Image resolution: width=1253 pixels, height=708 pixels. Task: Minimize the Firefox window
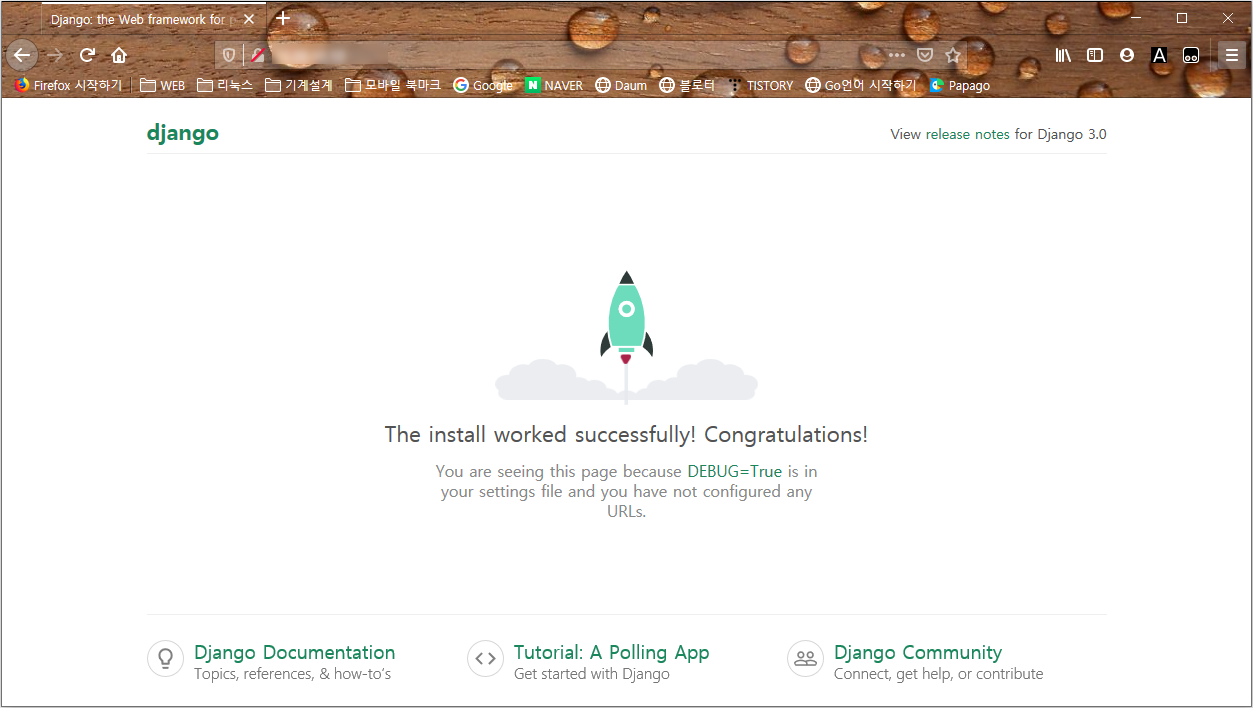coord(1136,18)
